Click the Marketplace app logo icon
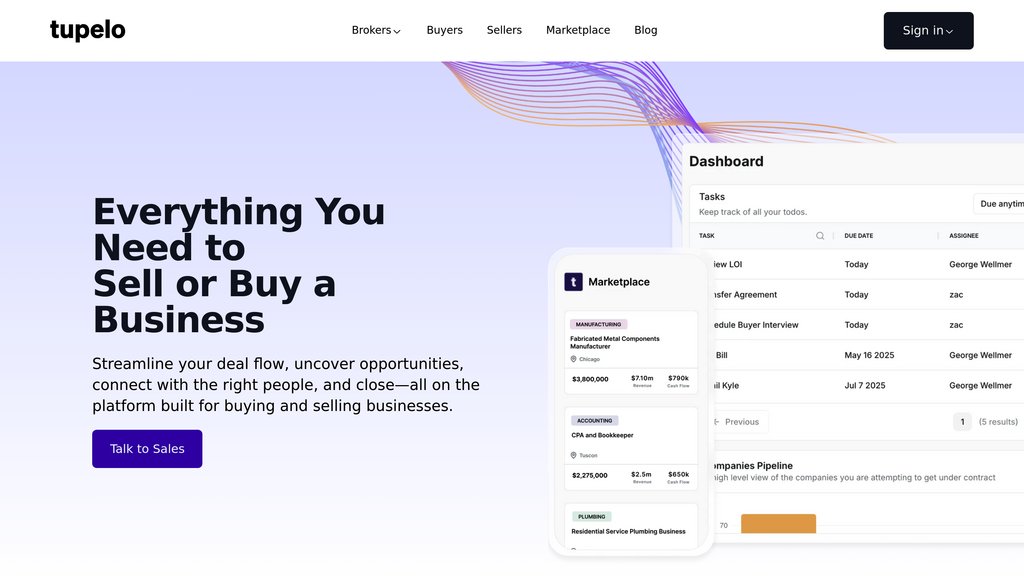 click(x=573, y=282)
